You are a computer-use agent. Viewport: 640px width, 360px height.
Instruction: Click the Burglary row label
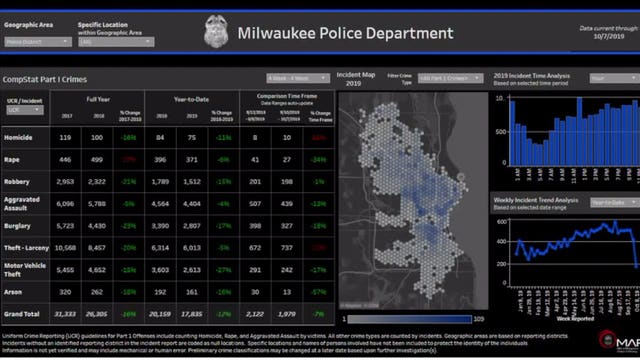tap(17, 226)
